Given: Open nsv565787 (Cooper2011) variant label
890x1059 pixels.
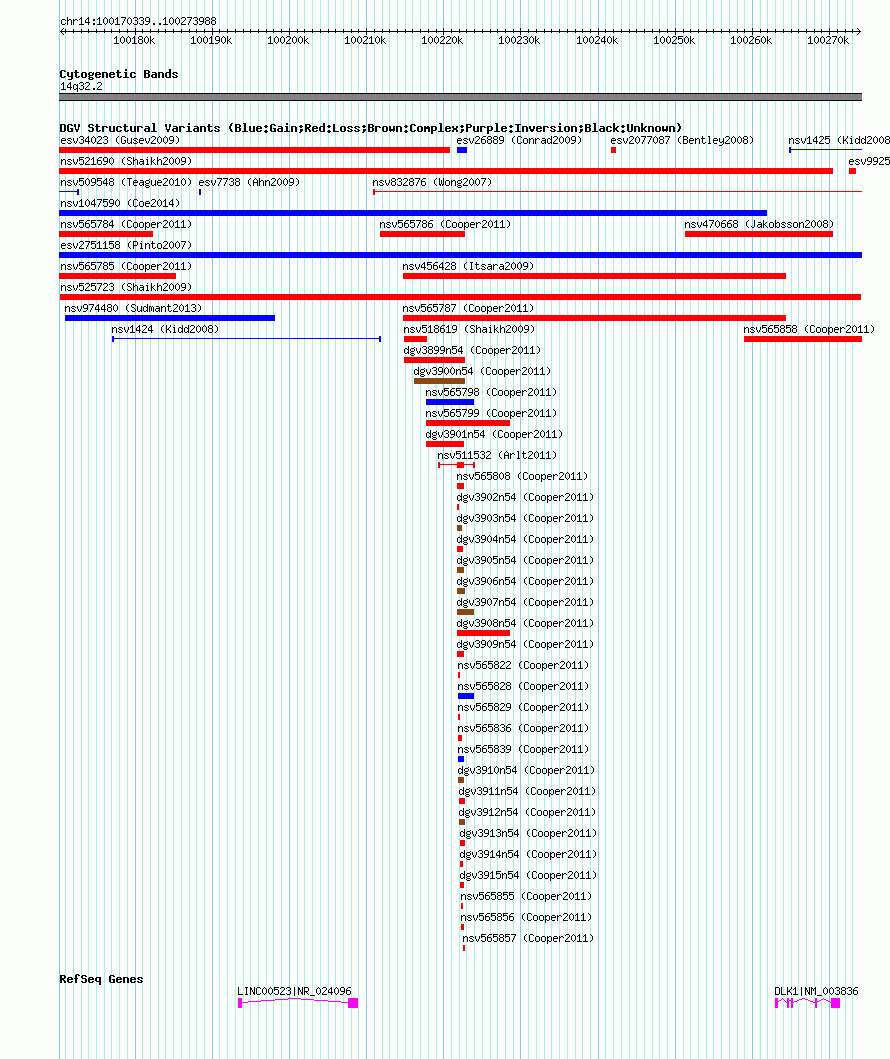Looking at the screenshot, I should click(468, 308).
